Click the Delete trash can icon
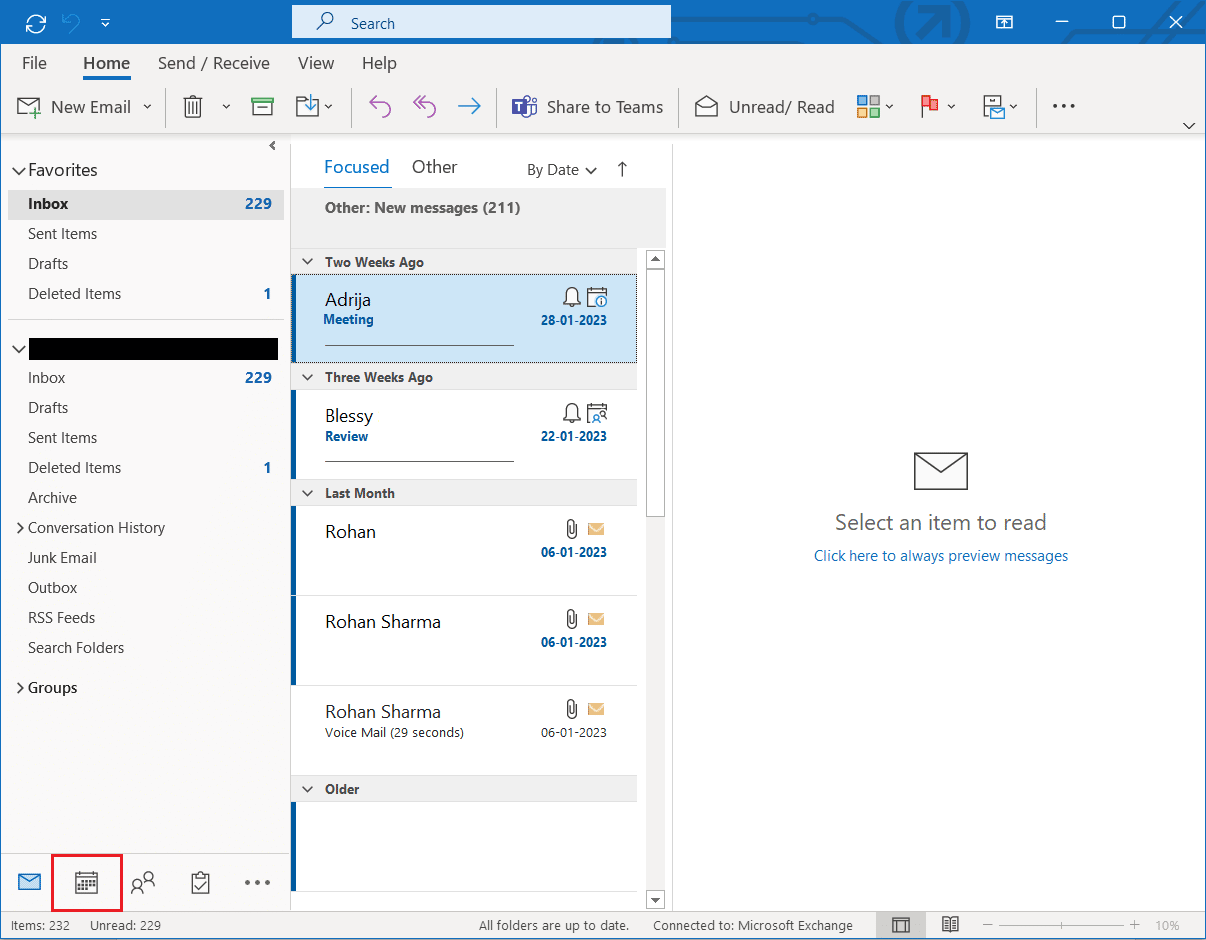Image resolution: width=1206 pixels, height=940 pixels. point(193,107)
